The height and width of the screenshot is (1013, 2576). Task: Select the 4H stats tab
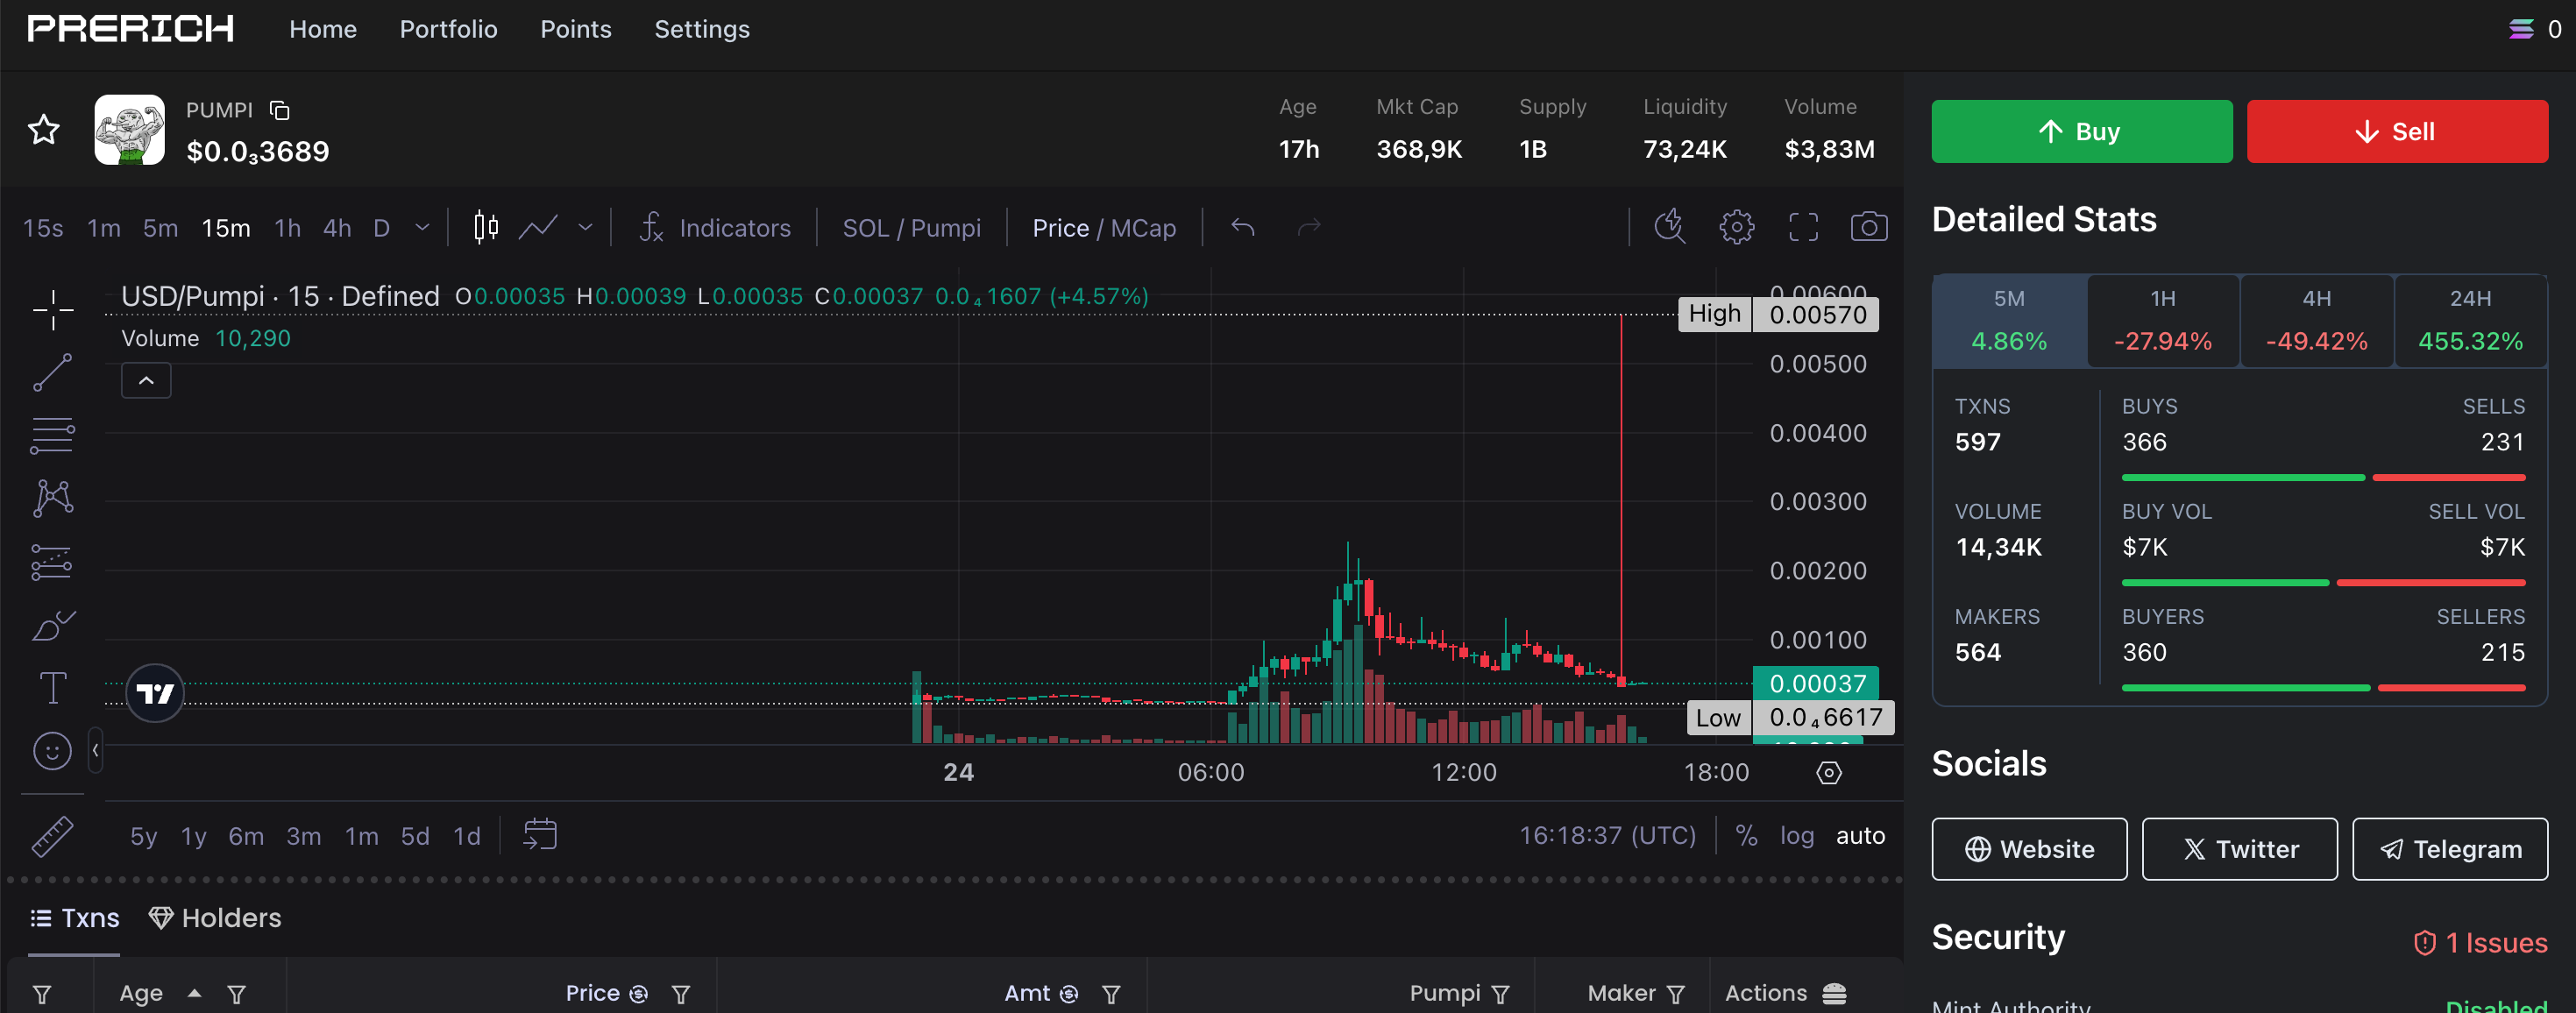point(2317,321)
